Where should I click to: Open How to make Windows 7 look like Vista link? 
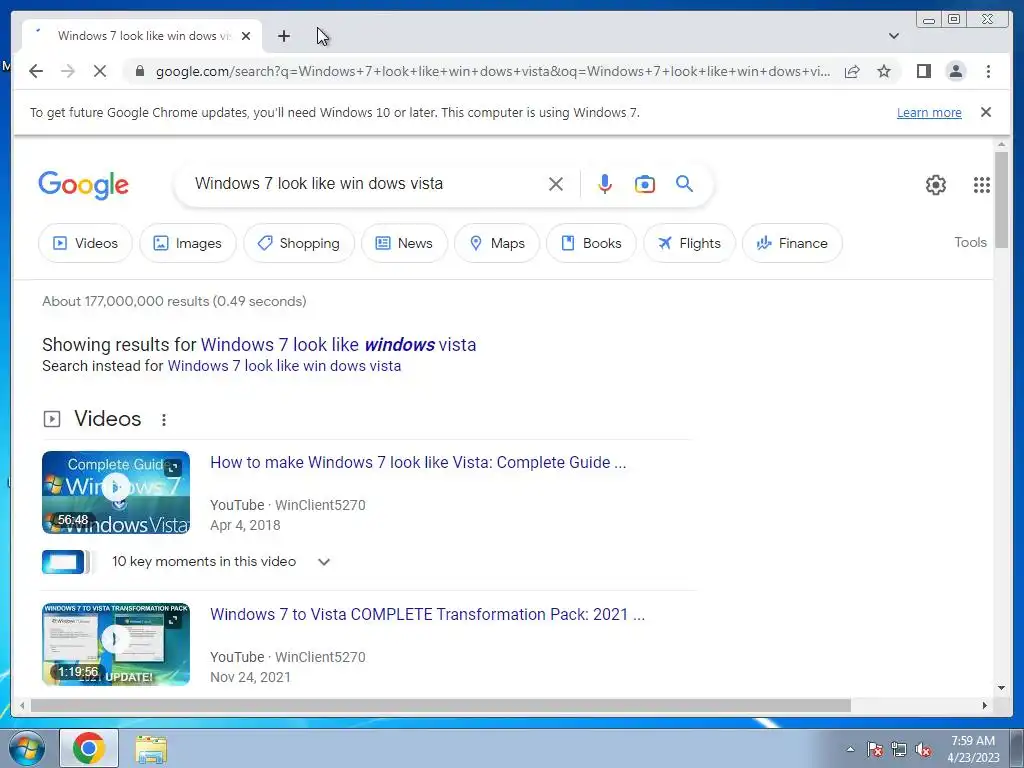coord(418,462)
